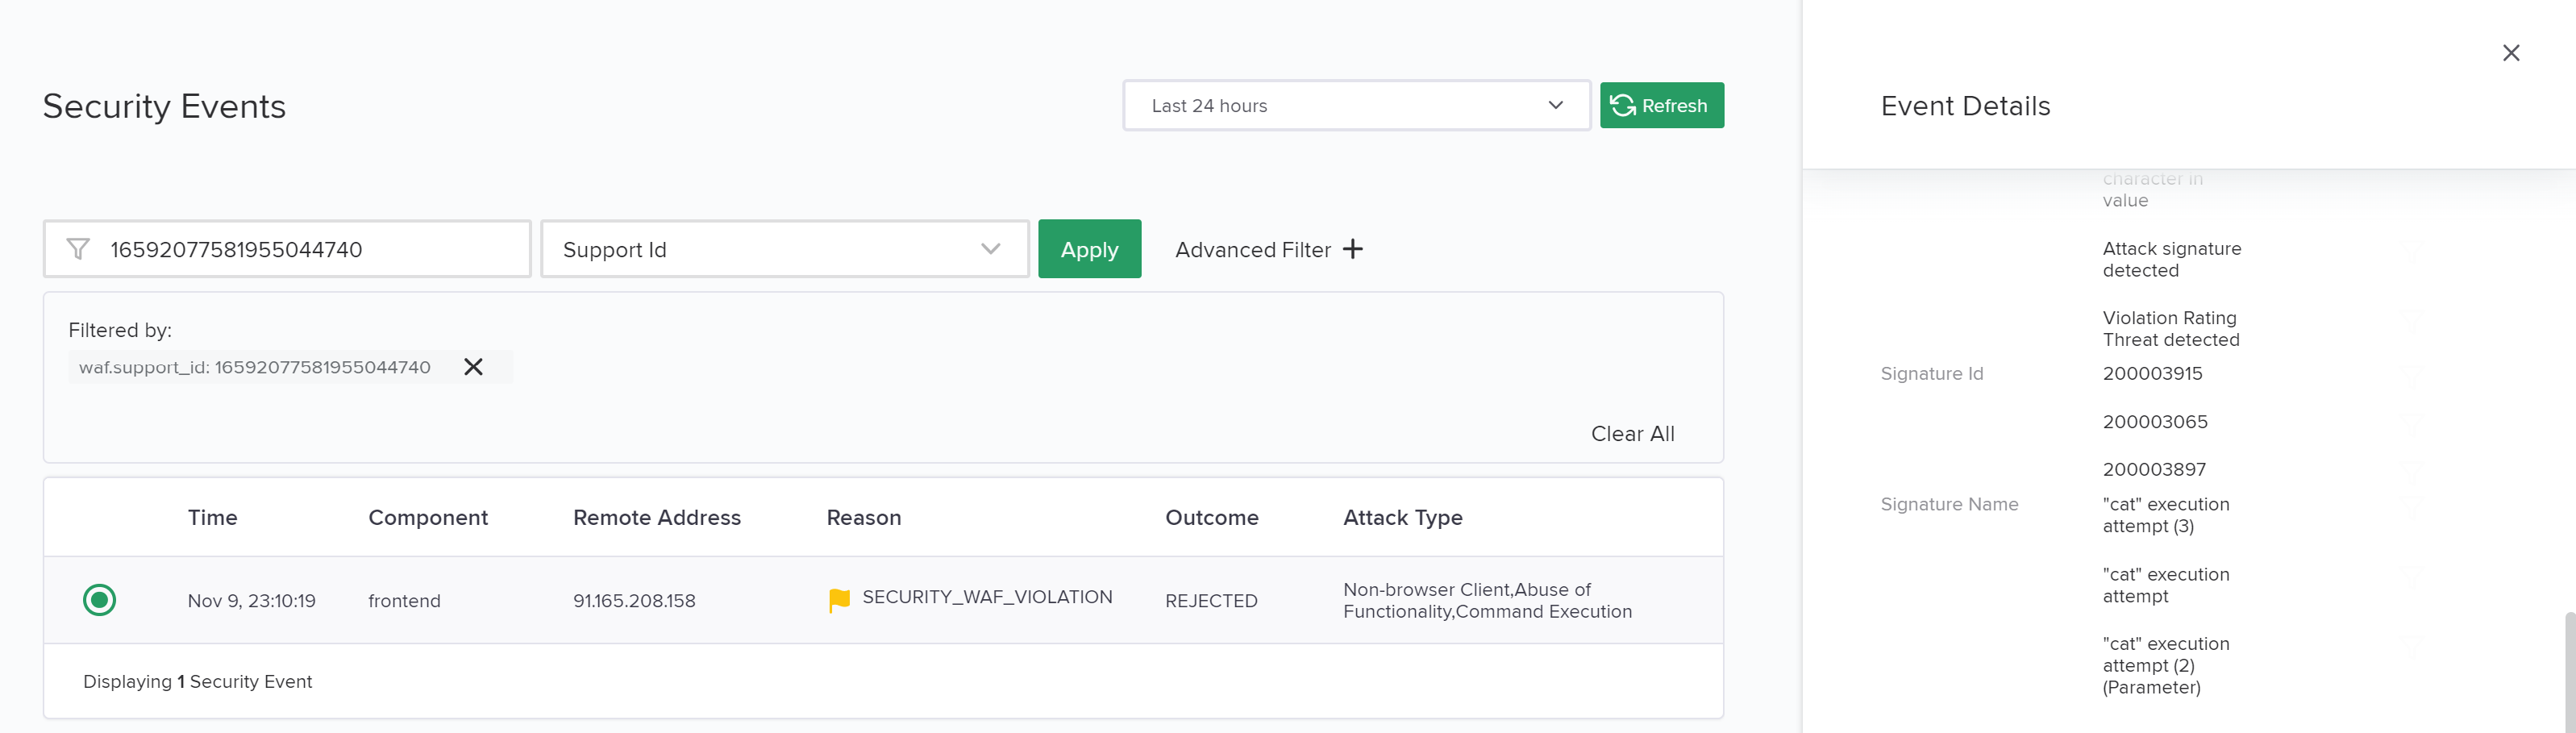Click the REJECTED outcome cell

point(1211,601)
